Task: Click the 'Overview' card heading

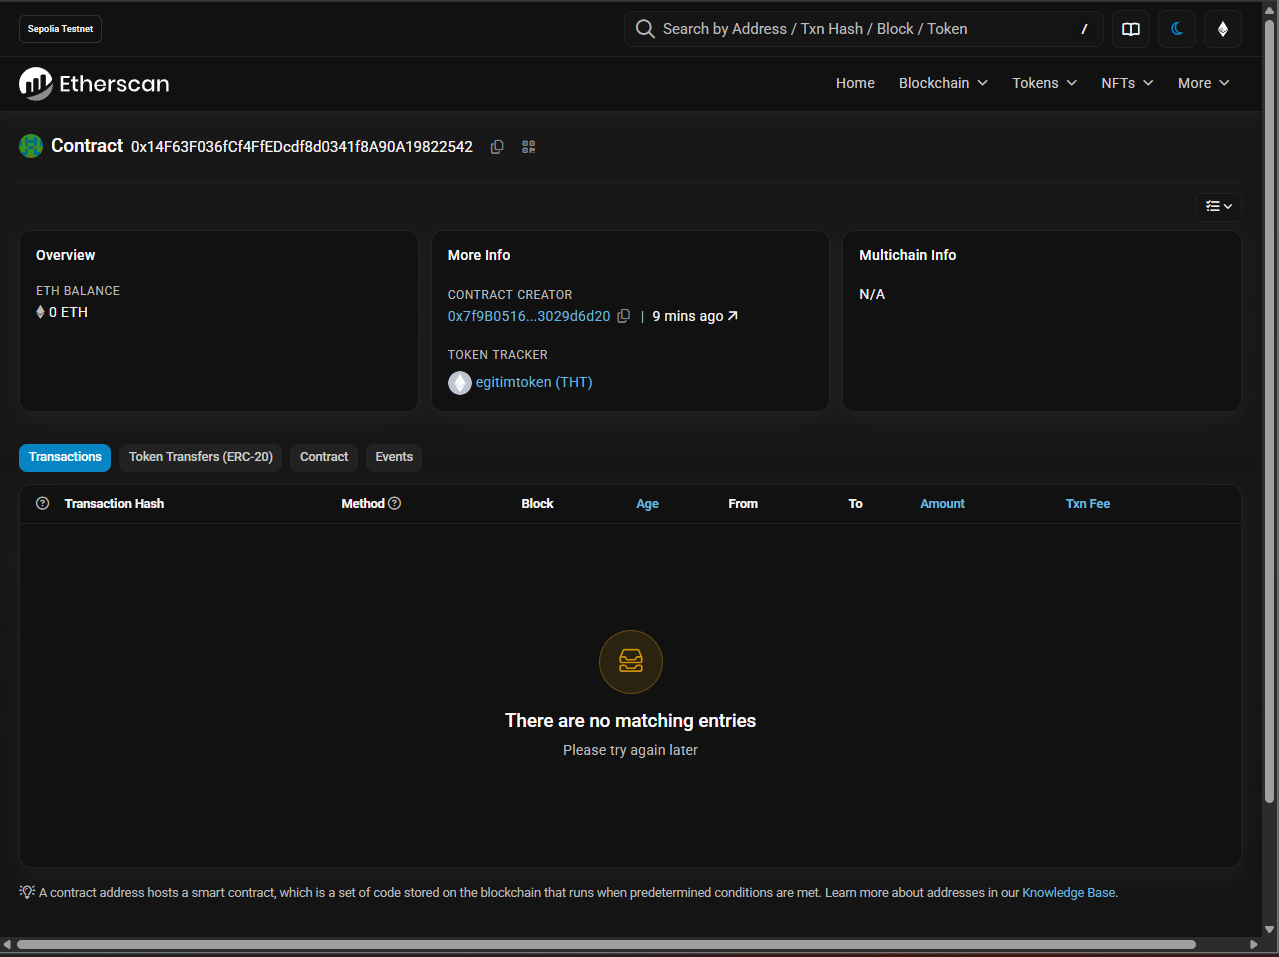Action: pos(66,255)
